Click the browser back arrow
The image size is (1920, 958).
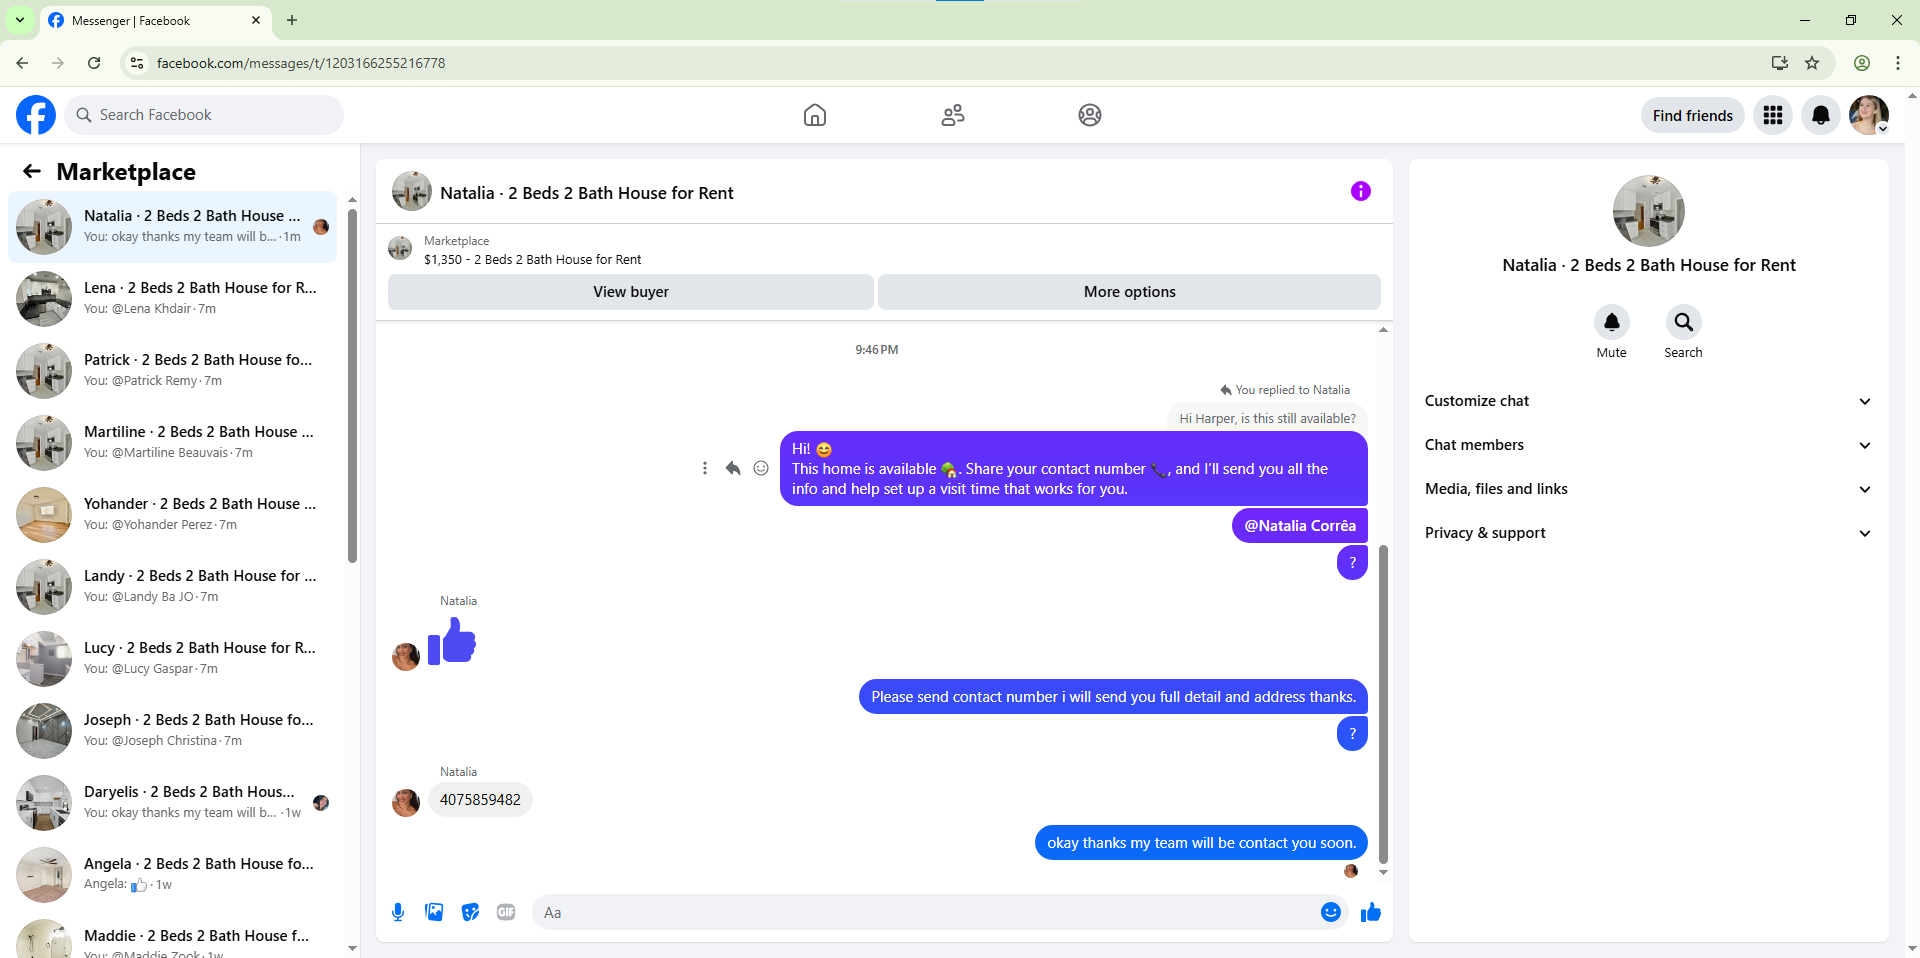point(22,63)
